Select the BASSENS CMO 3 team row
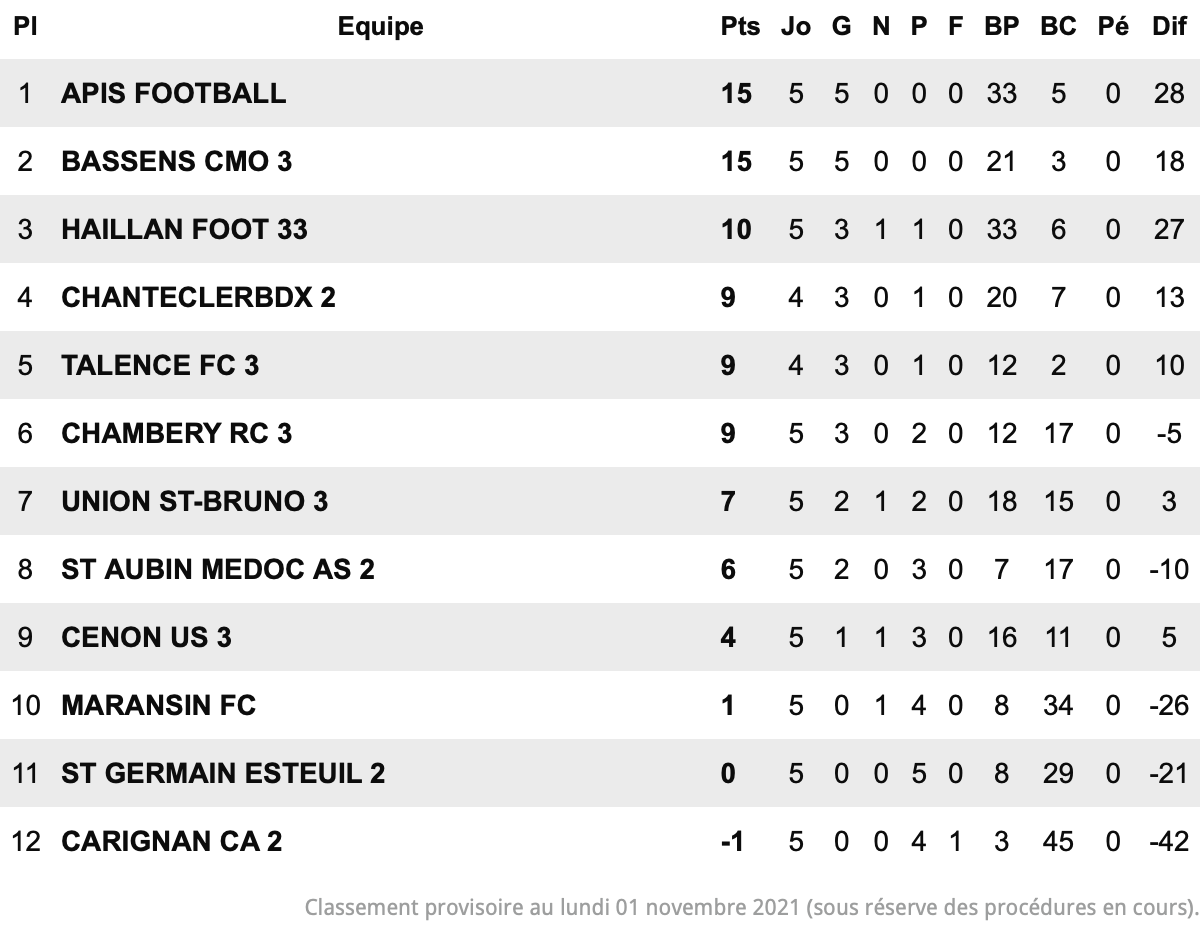The height and width of the screenshot is (936, 1204). [x=600, y=161]
